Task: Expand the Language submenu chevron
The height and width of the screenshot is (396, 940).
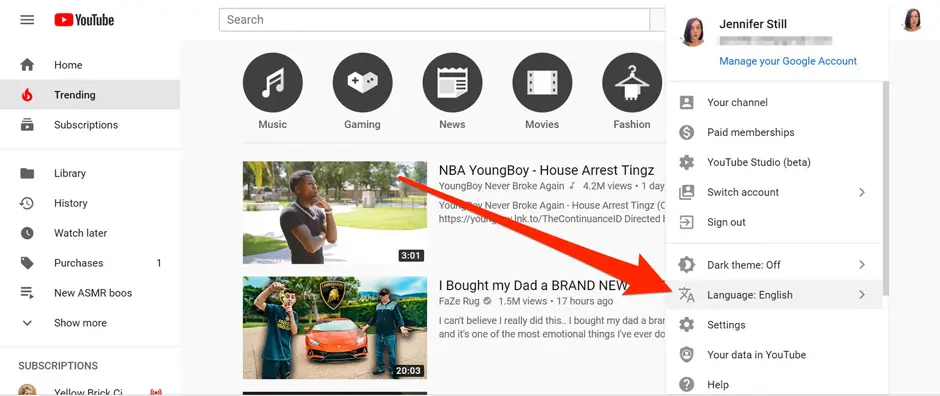Action: [x=862, y=295]
